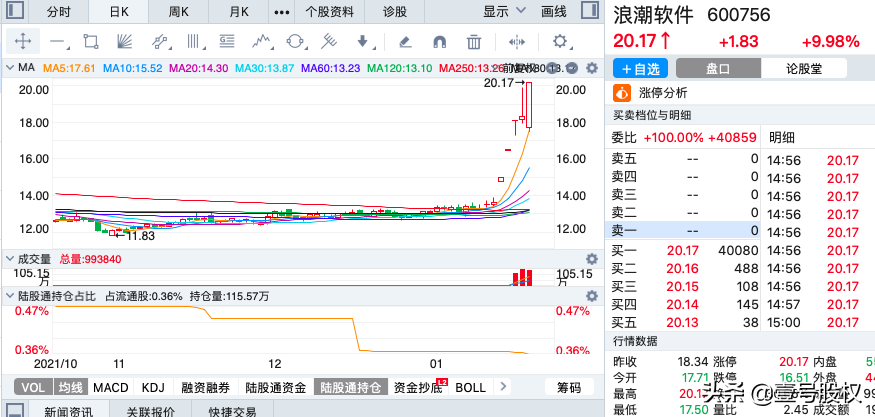The width and height of the screenshot is (875, 417).
Task: Click the 15:00 trade detail row
Action: coord(820,322)
